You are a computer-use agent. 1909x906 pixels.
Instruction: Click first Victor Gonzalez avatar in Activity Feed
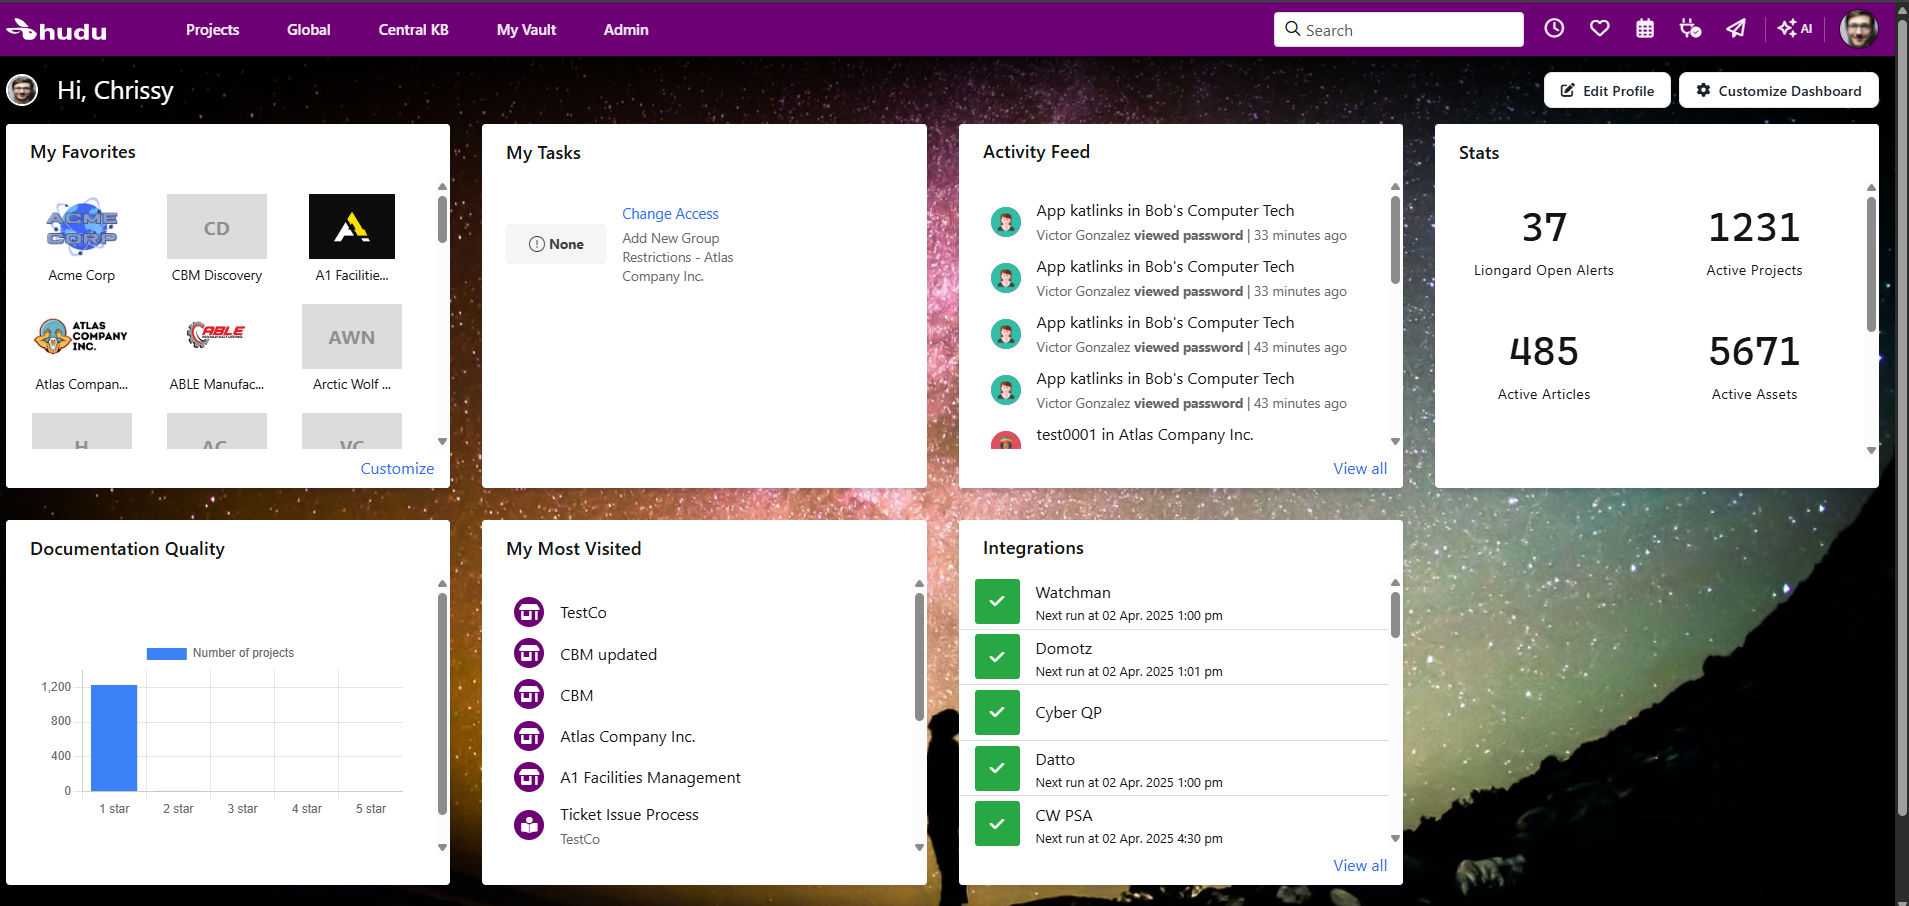pos(1006,222)
